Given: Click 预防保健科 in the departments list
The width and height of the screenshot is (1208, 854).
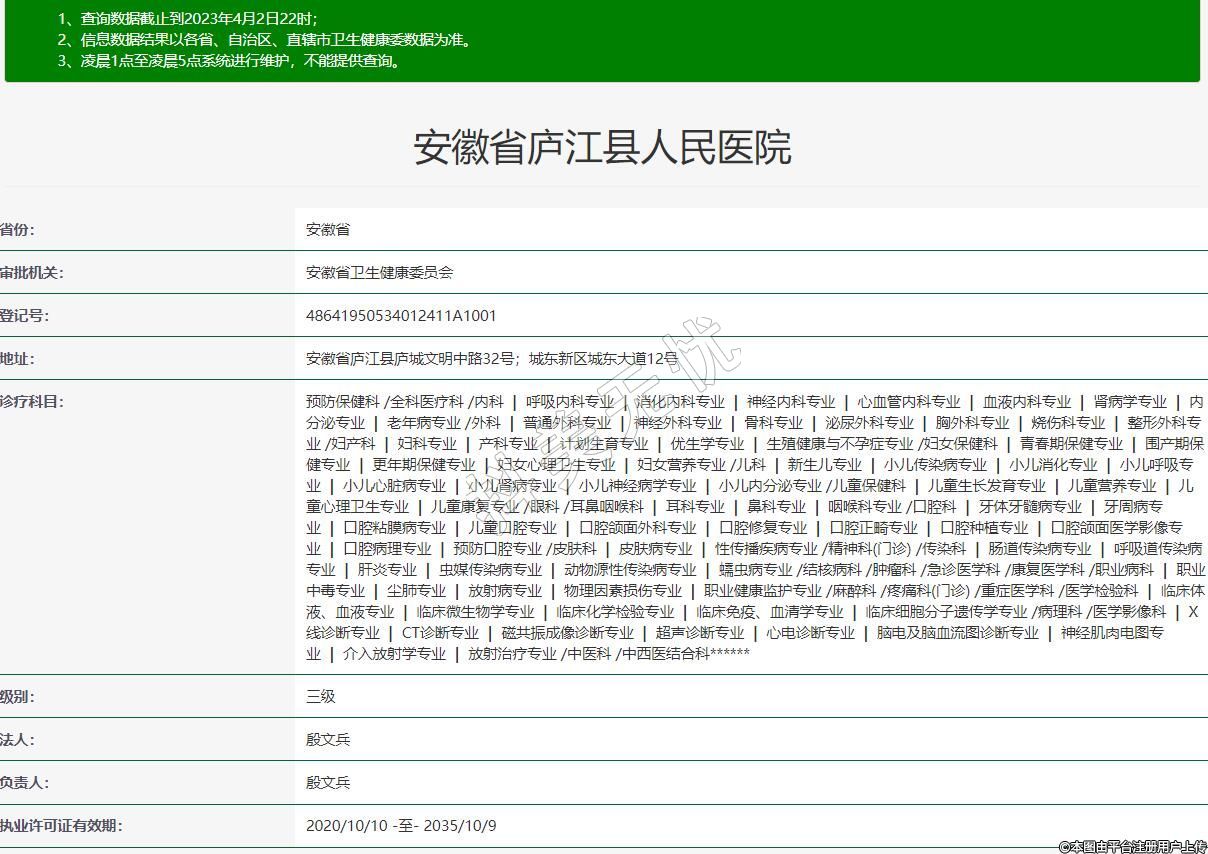Looking at the screenshot, I should pos(342,402).
